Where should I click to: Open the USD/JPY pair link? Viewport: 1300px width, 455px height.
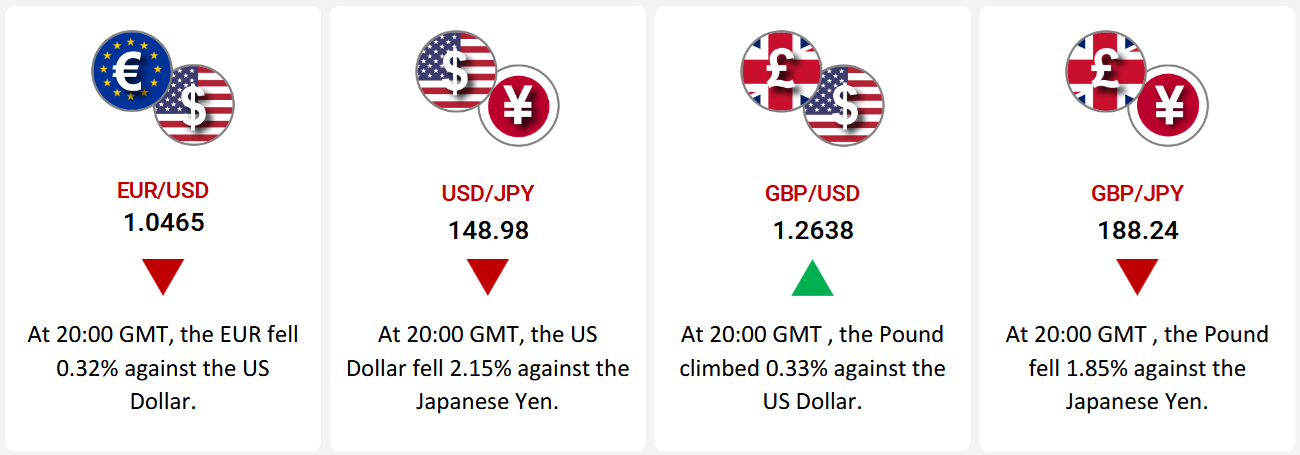point(488,193)
